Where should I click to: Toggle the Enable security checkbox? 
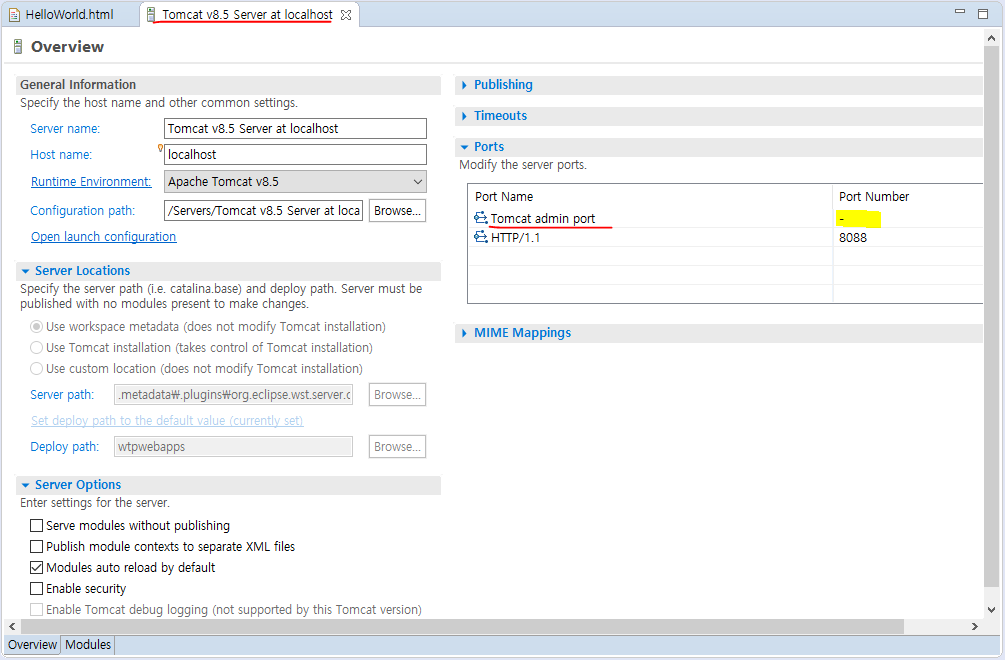click(37, 588)
